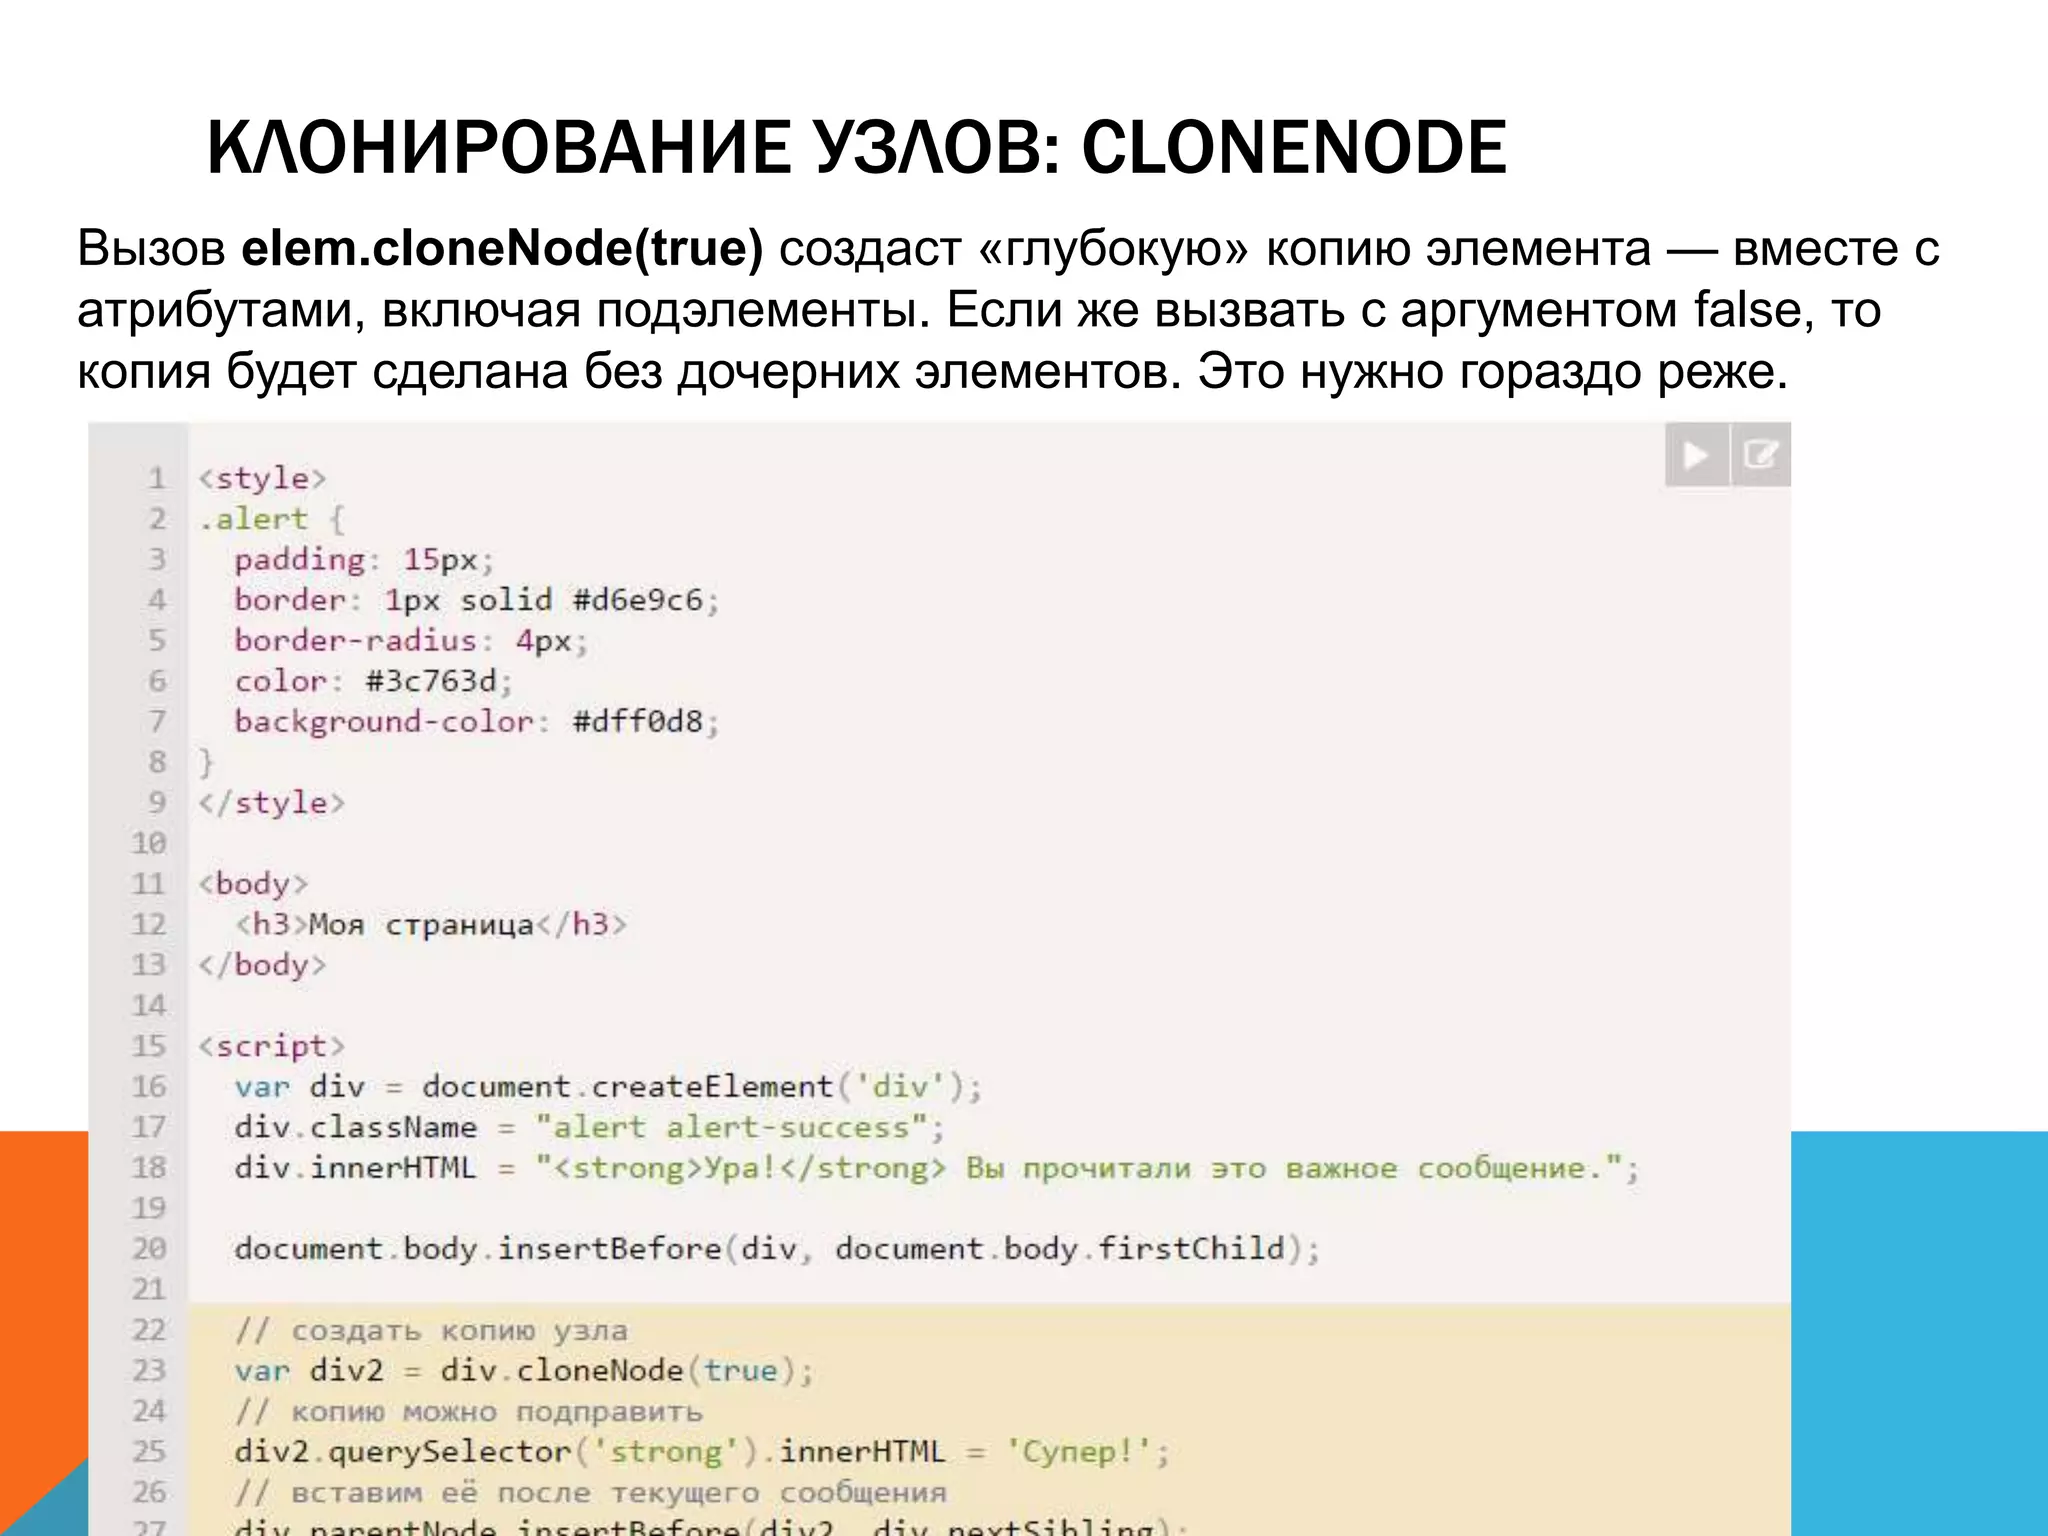Click the closing '</style>' tag on line 9
Viewport: 2048px width, 1536px height.
pos(271,803)
